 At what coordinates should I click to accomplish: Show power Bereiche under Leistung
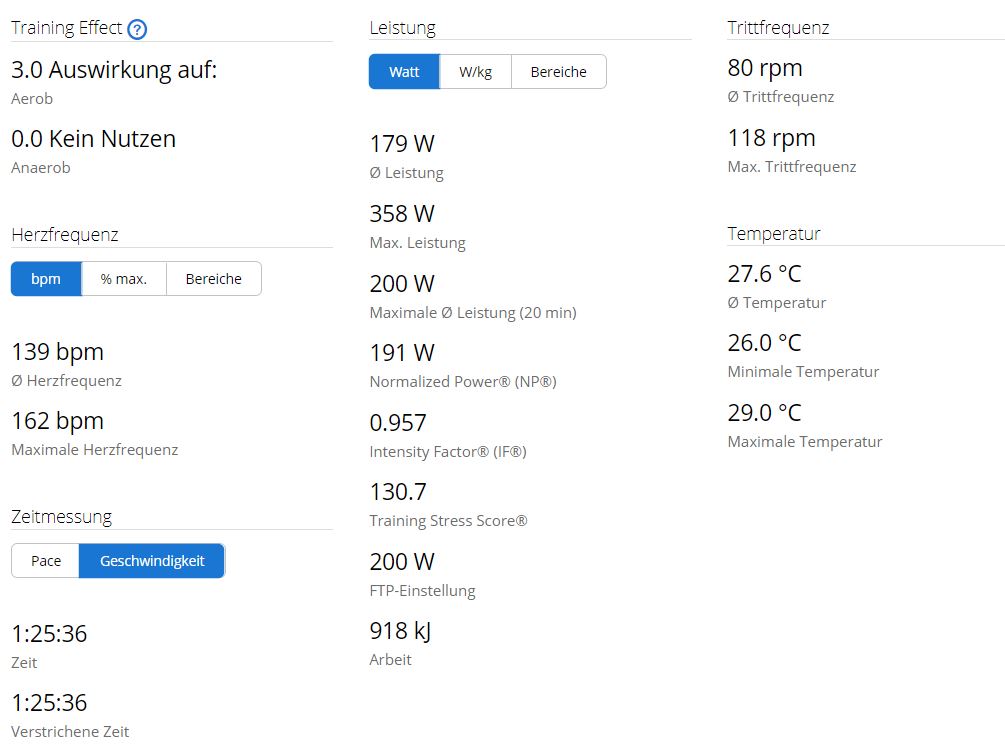click(x=558, y=72)
